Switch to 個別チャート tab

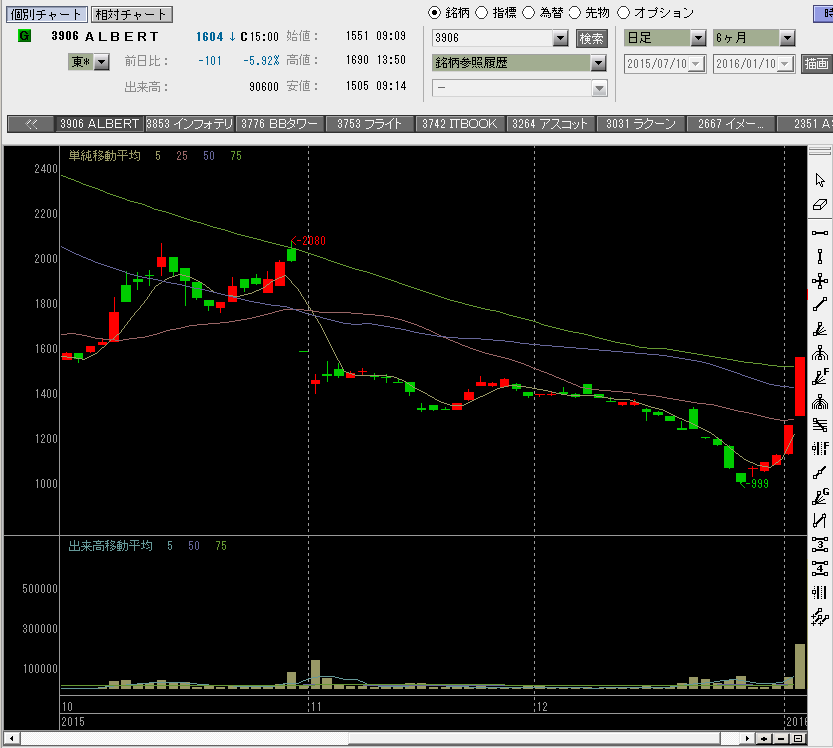[46, 14]
